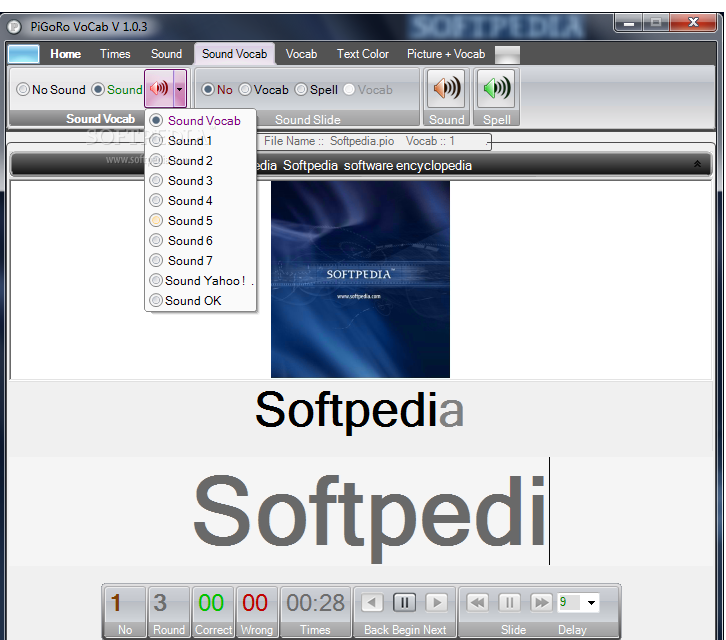Switch to the Sound tab
This screenshot has height=640, width=726.
point(166,54)
